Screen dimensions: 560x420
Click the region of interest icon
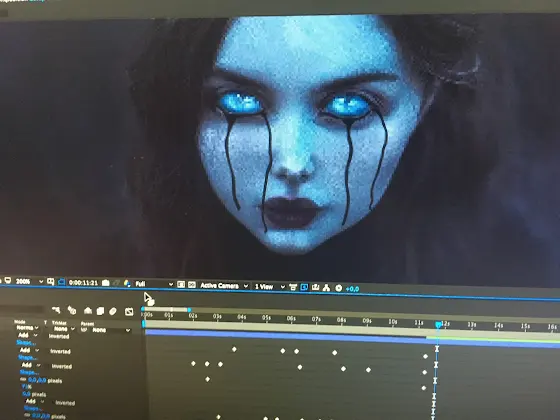(x=181, y=284)
